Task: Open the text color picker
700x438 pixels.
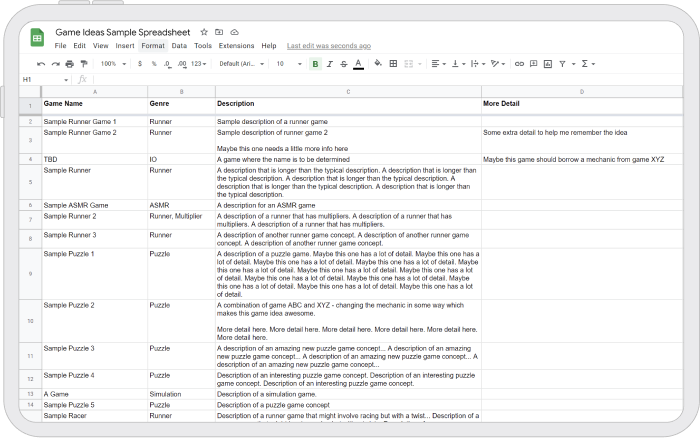Action: point(358,63)
